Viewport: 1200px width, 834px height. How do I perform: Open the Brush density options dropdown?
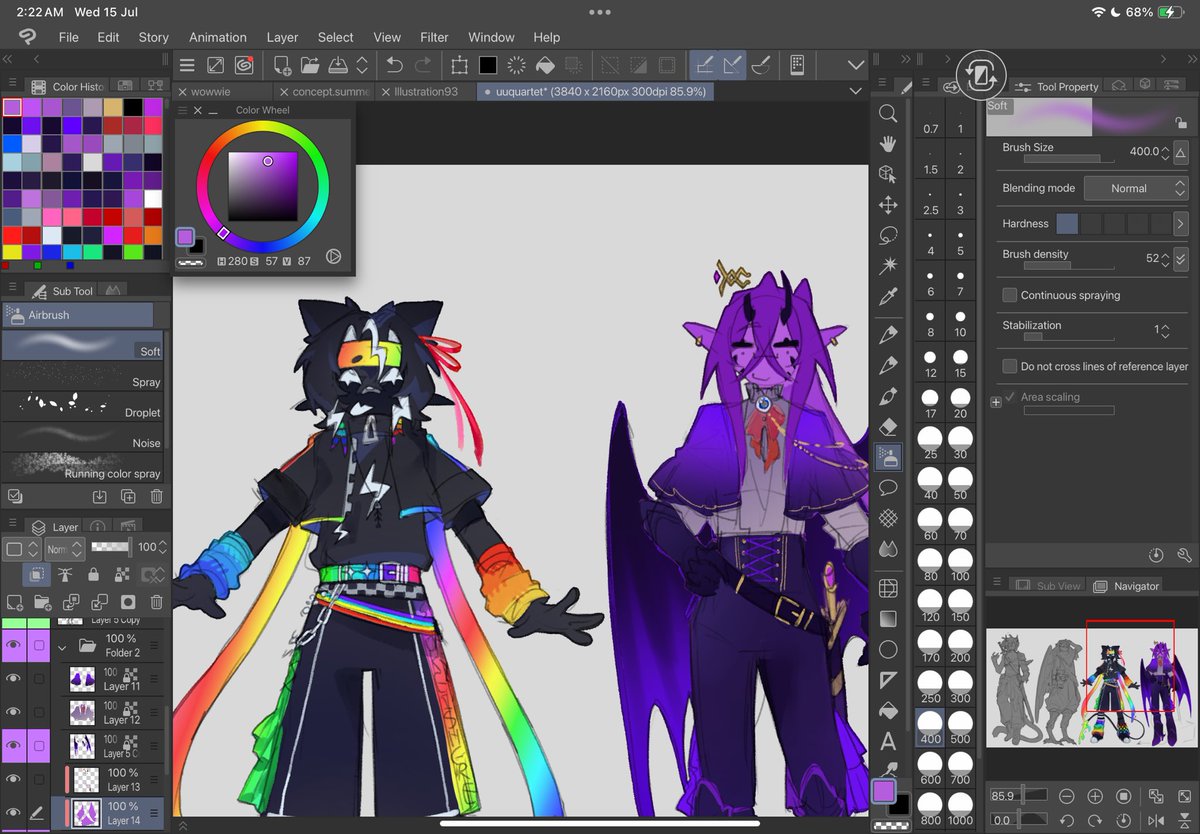pyautogui.click(x=1181, y=258)
